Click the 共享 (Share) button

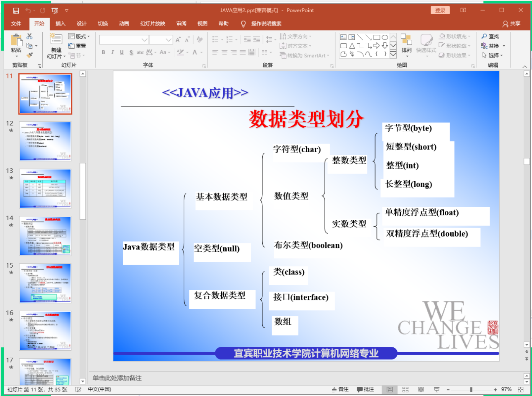511,23
